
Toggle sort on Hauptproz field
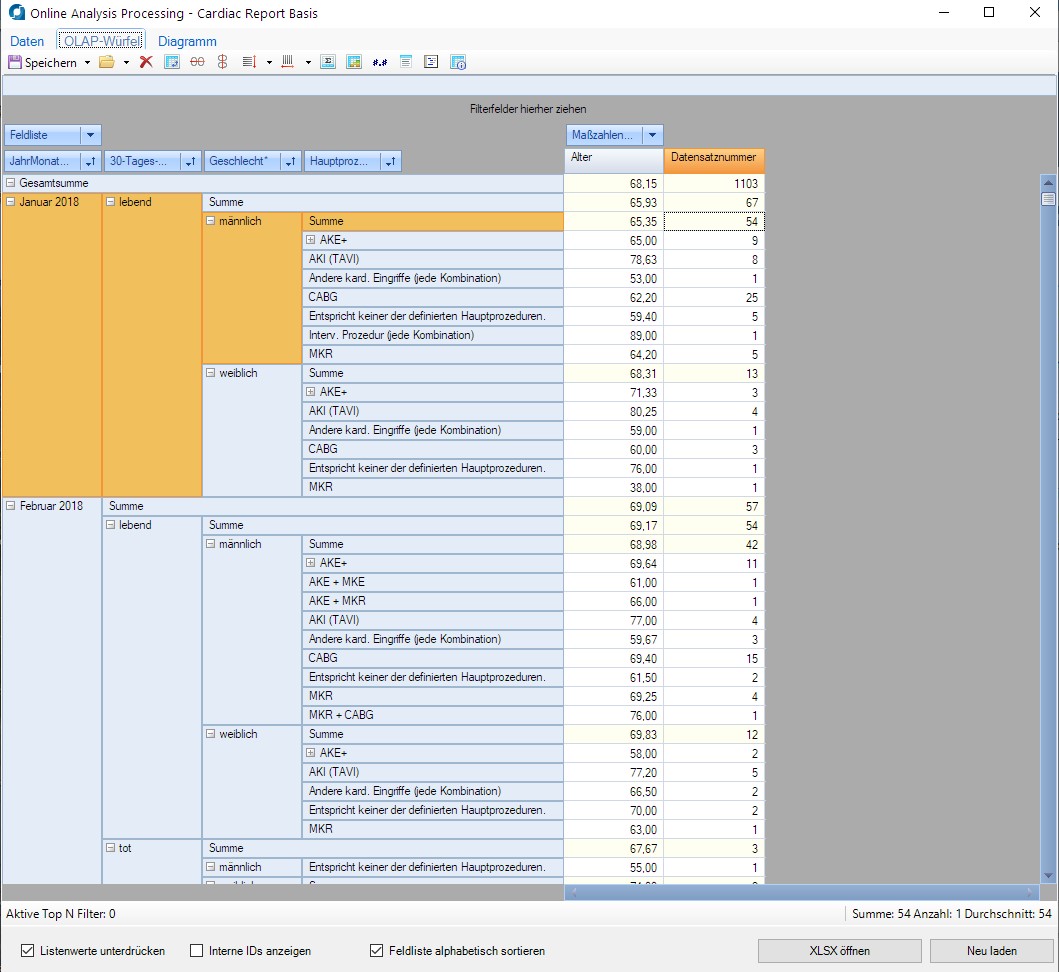(x=390, y=161)
